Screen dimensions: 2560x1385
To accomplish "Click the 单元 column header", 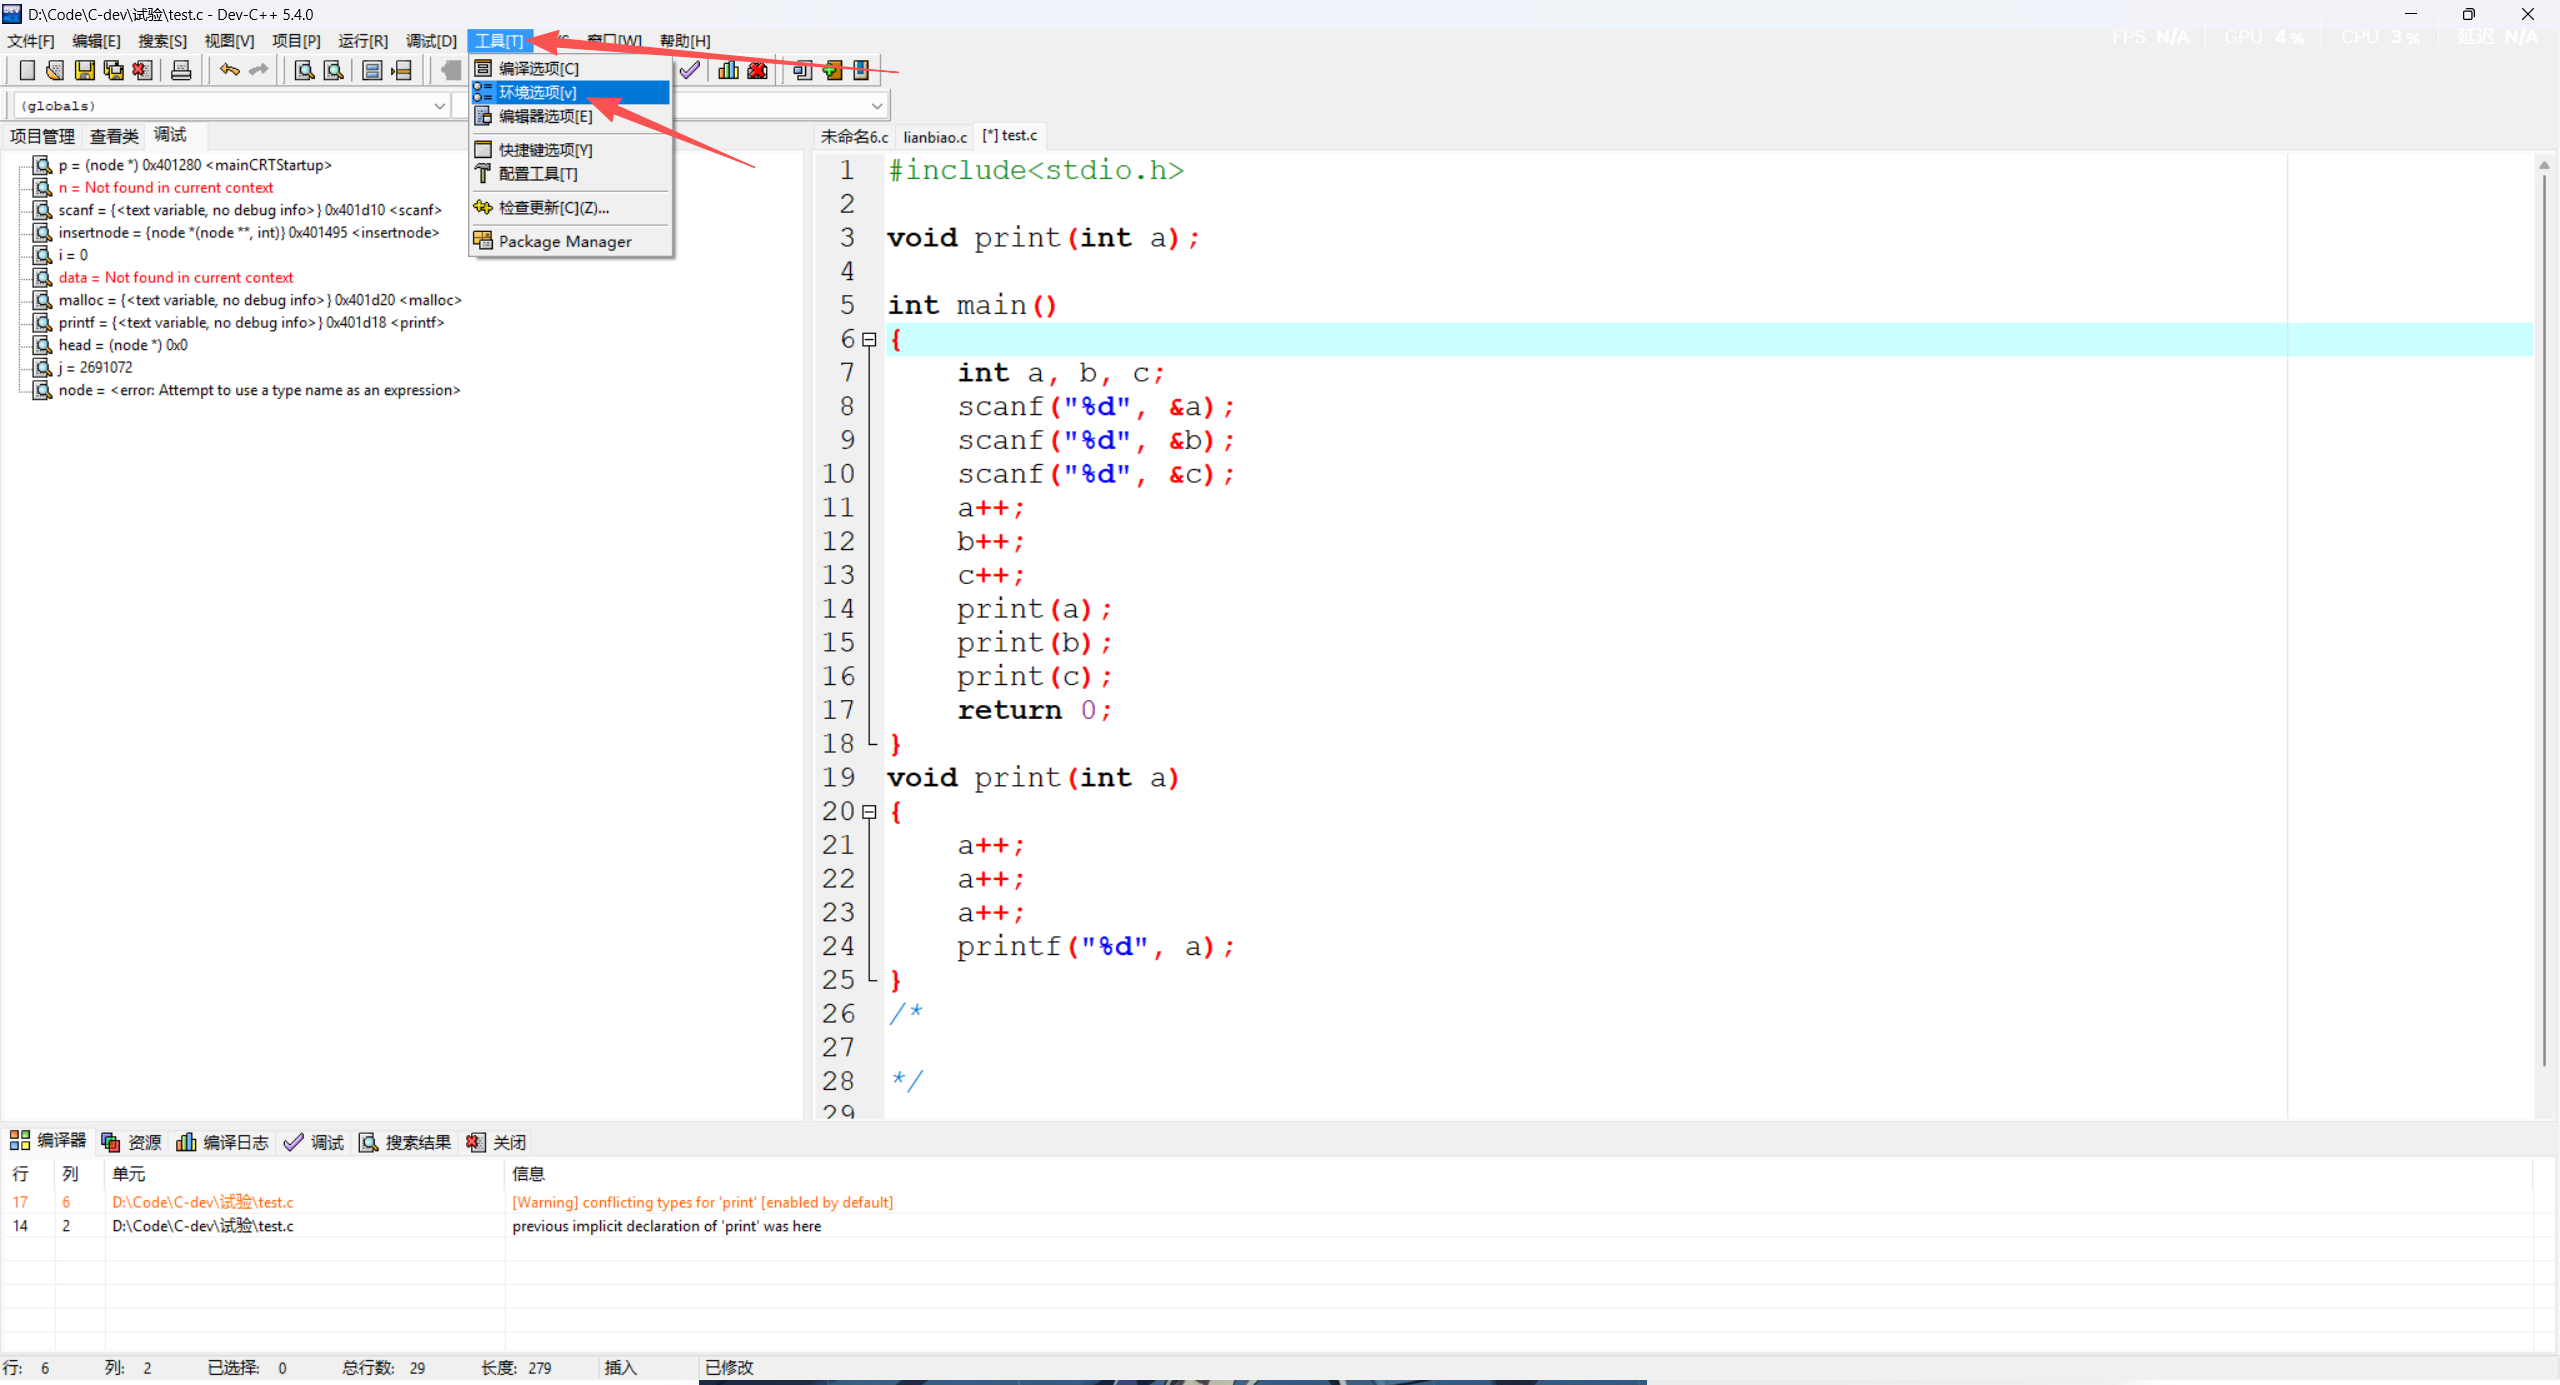I will coord(305,1174).
